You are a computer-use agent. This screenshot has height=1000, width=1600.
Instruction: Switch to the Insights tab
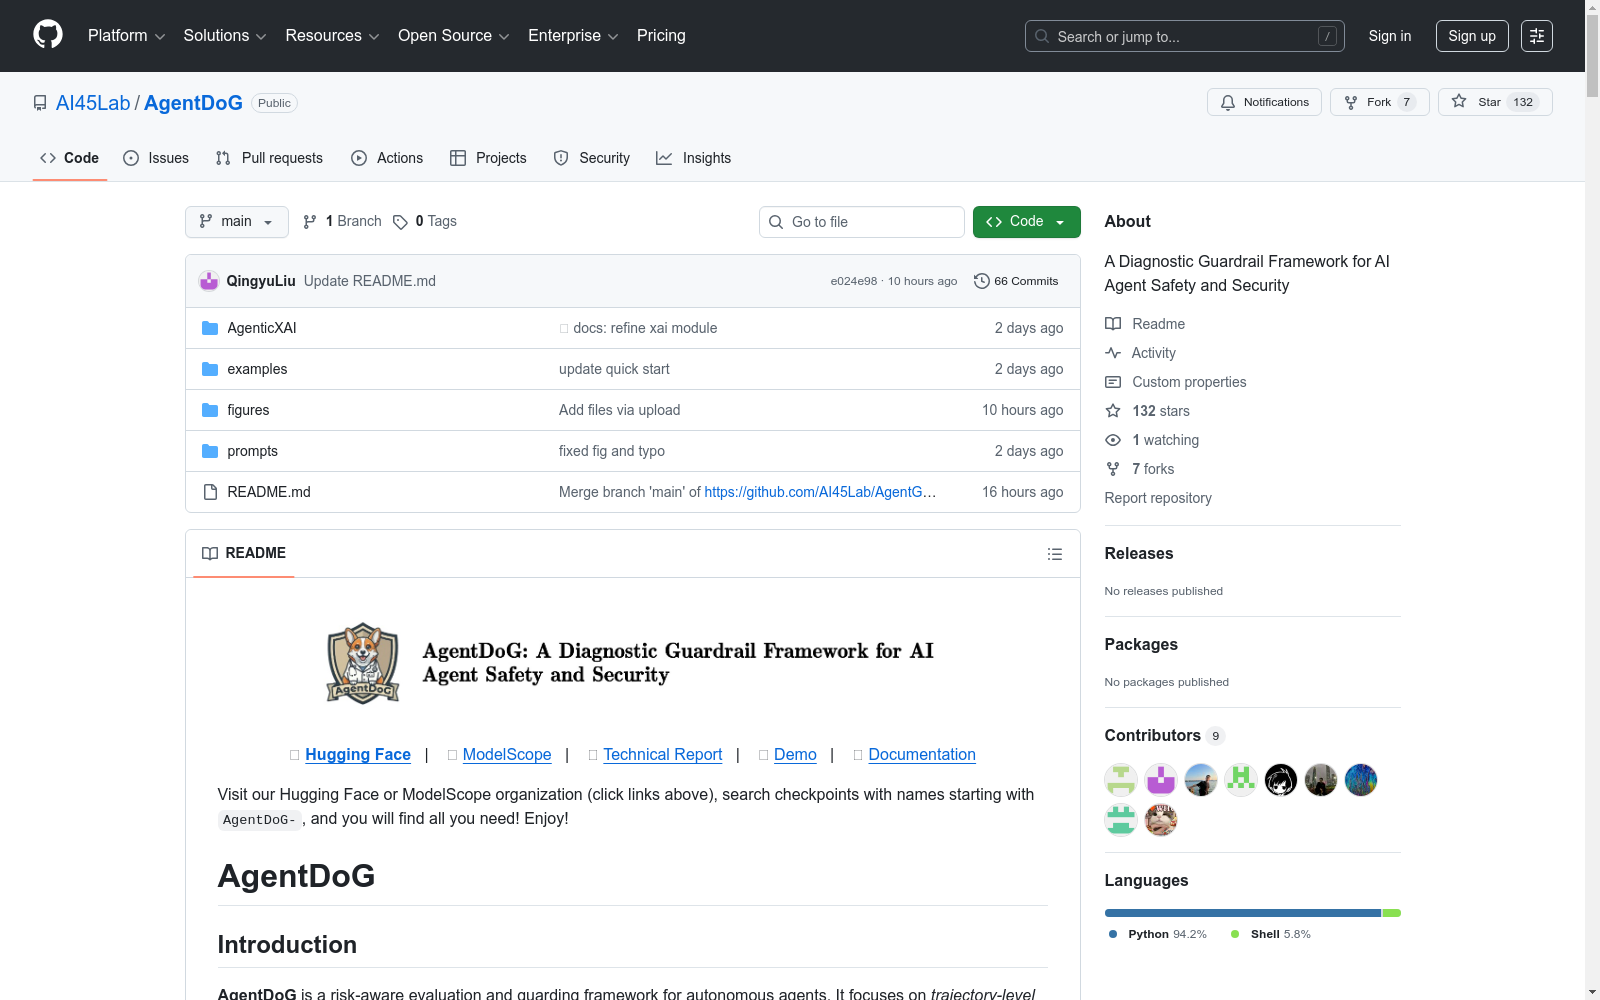pyautogui.click(x=694, y=158)
